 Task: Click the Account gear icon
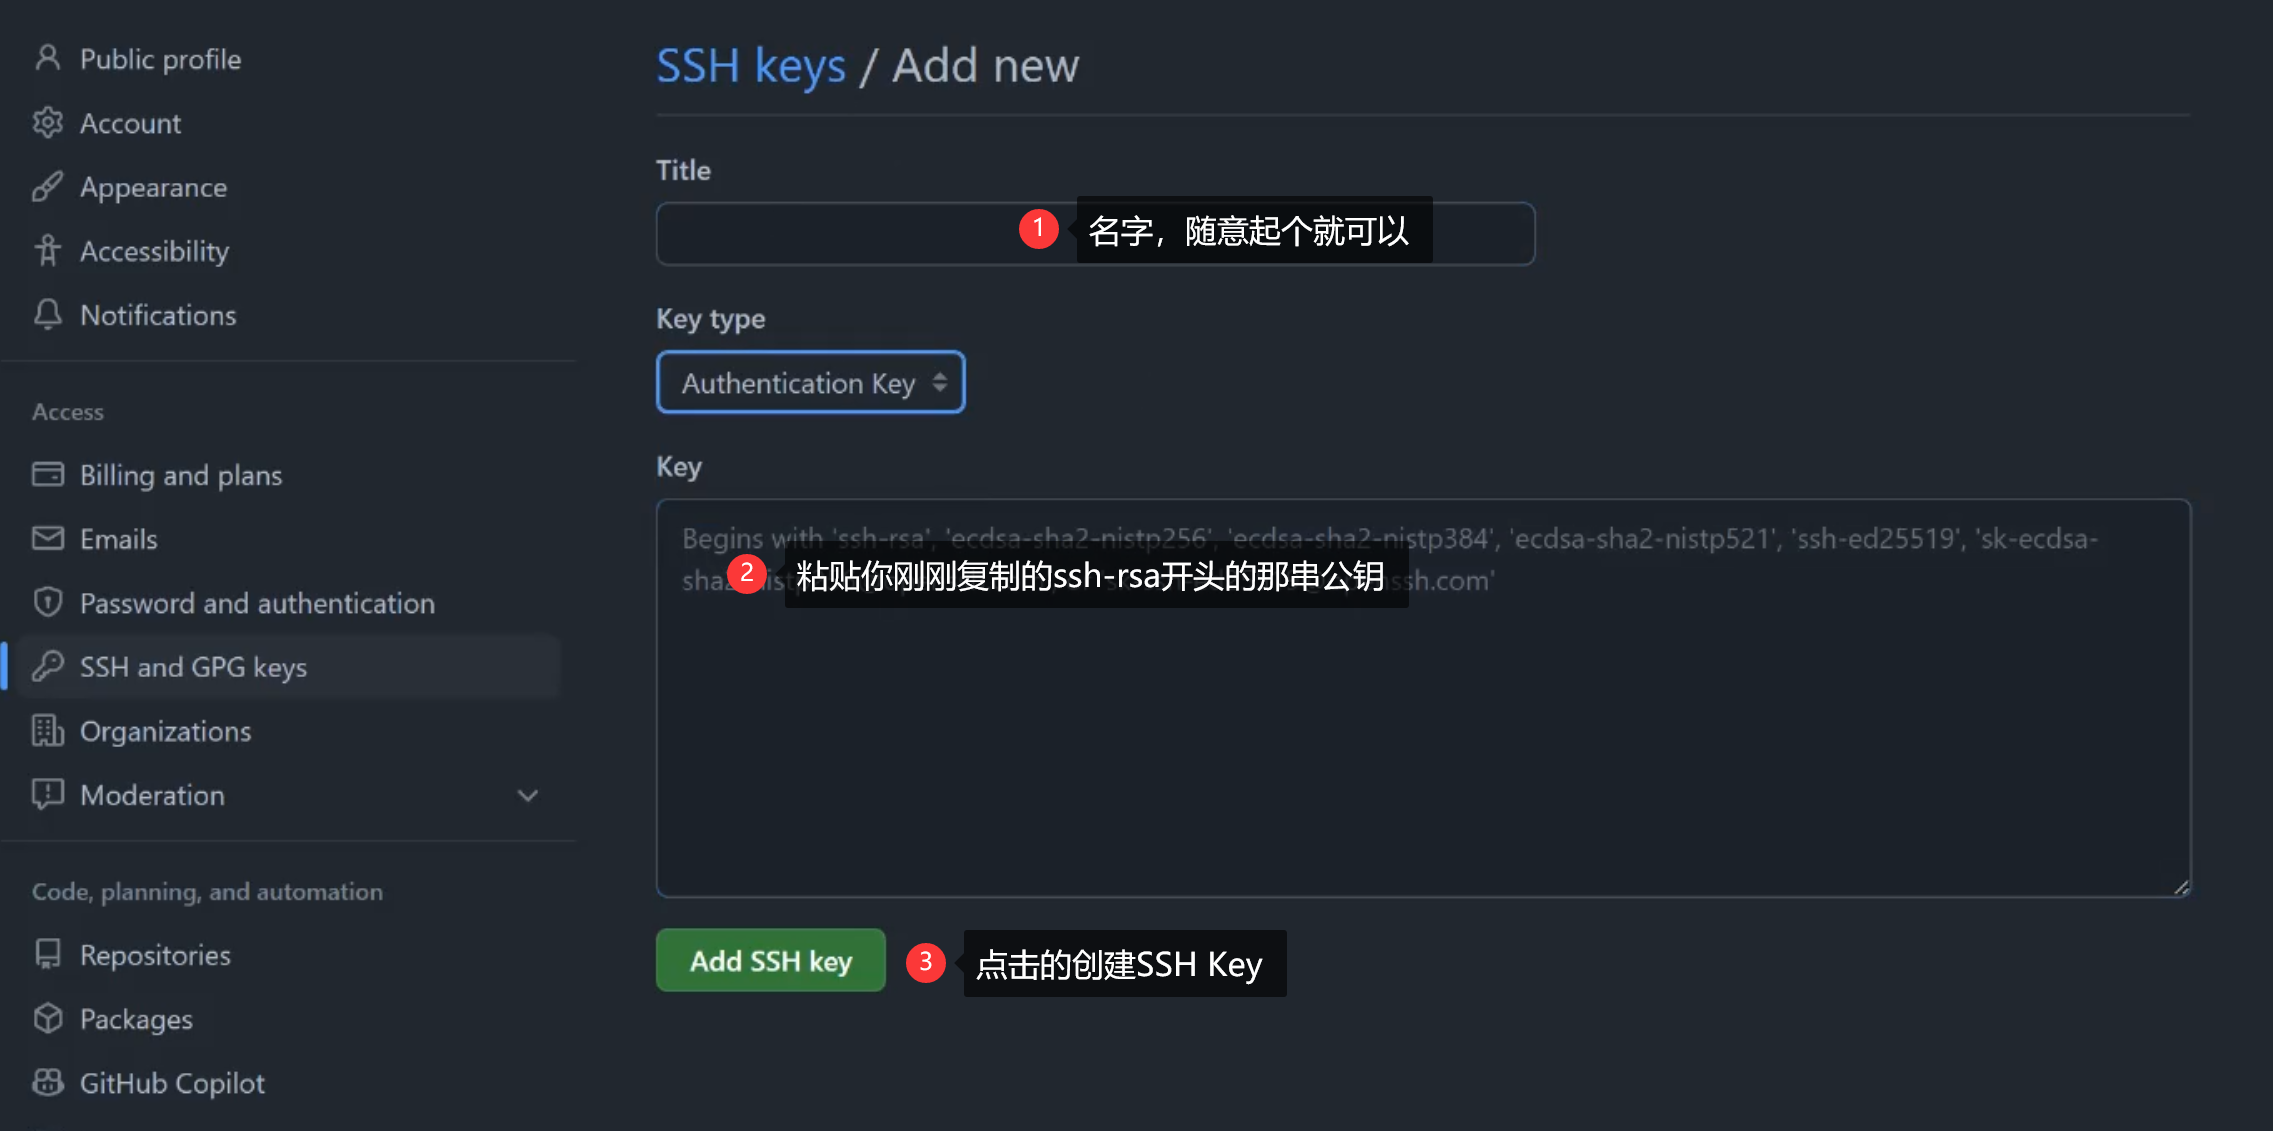47,122
